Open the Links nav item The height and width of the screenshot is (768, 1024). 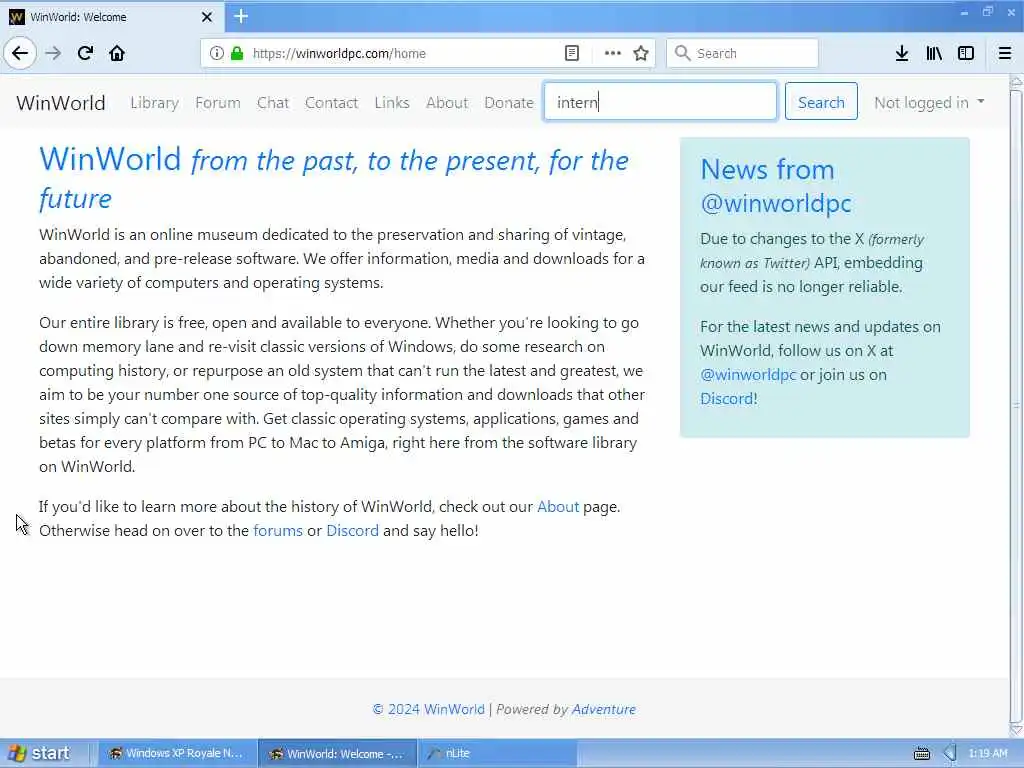392,103
